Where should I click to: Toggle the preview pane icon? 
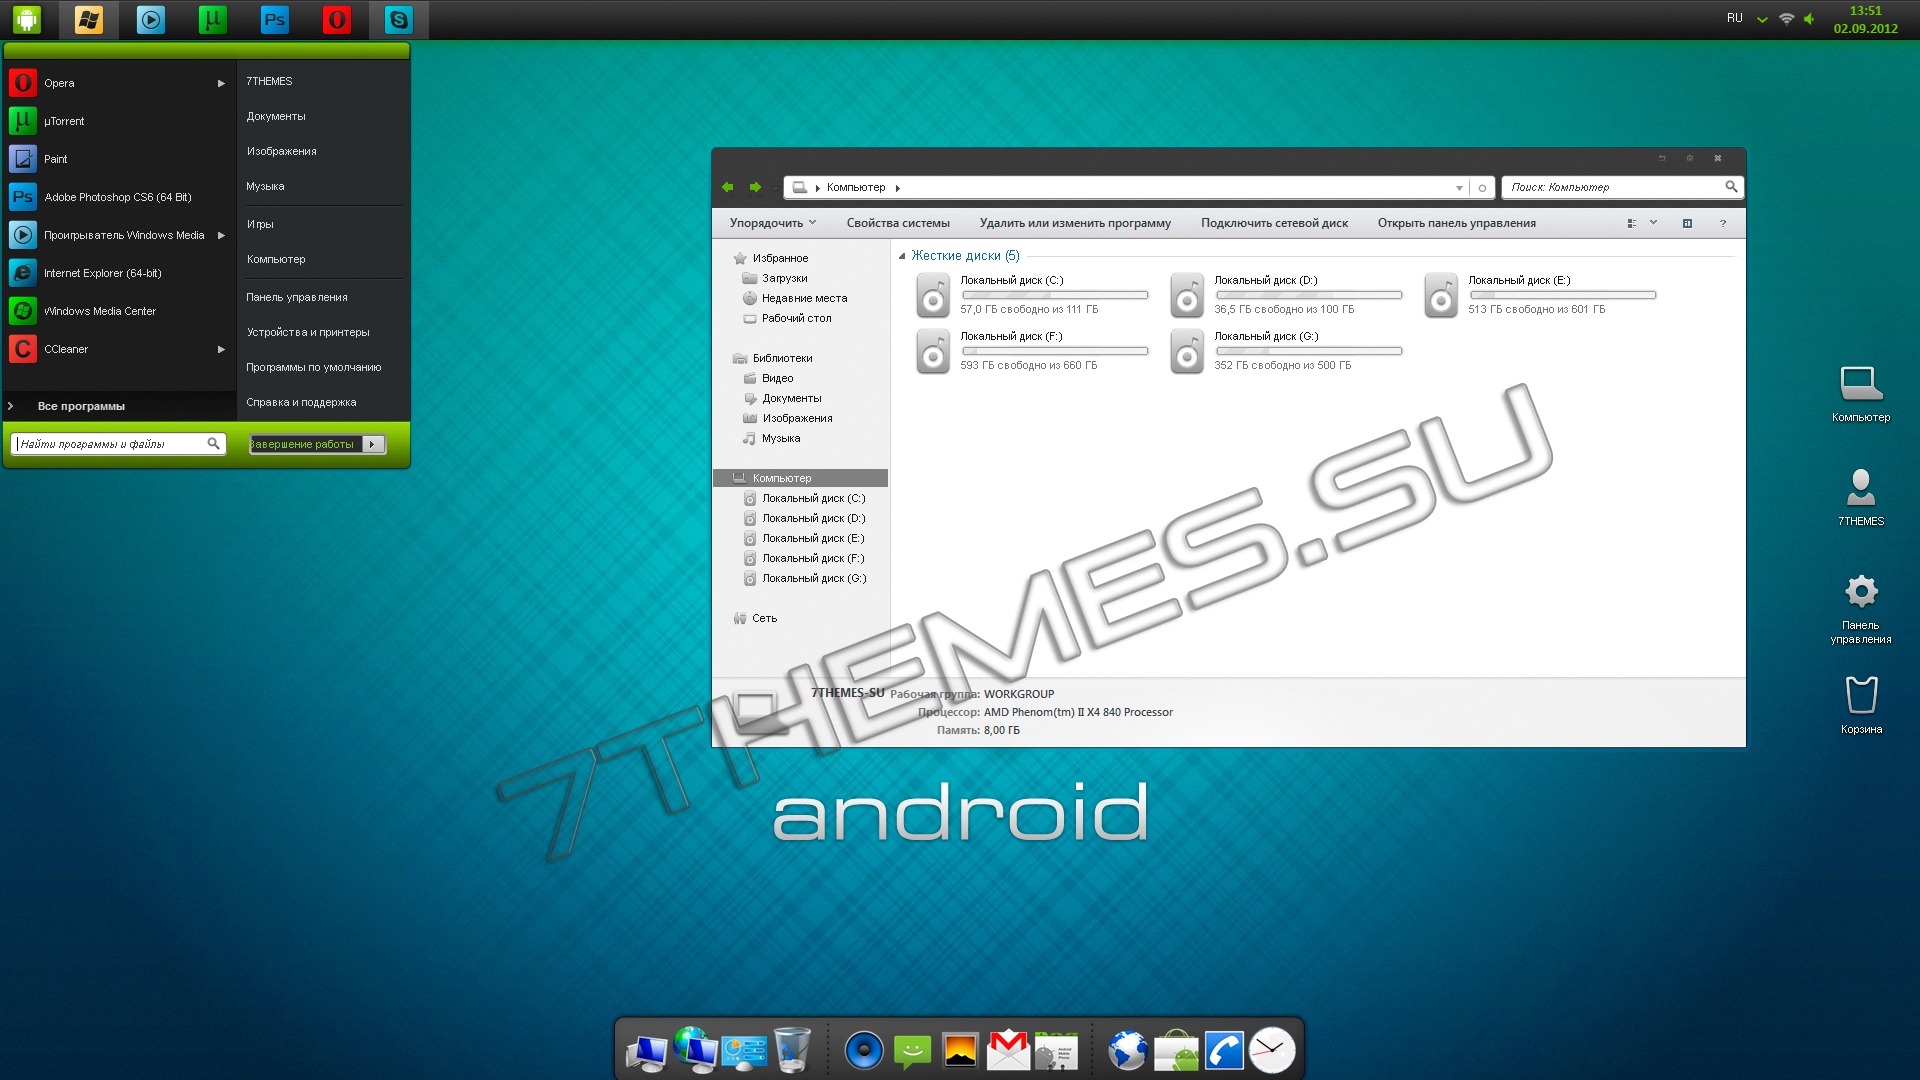coord(1687,223)
